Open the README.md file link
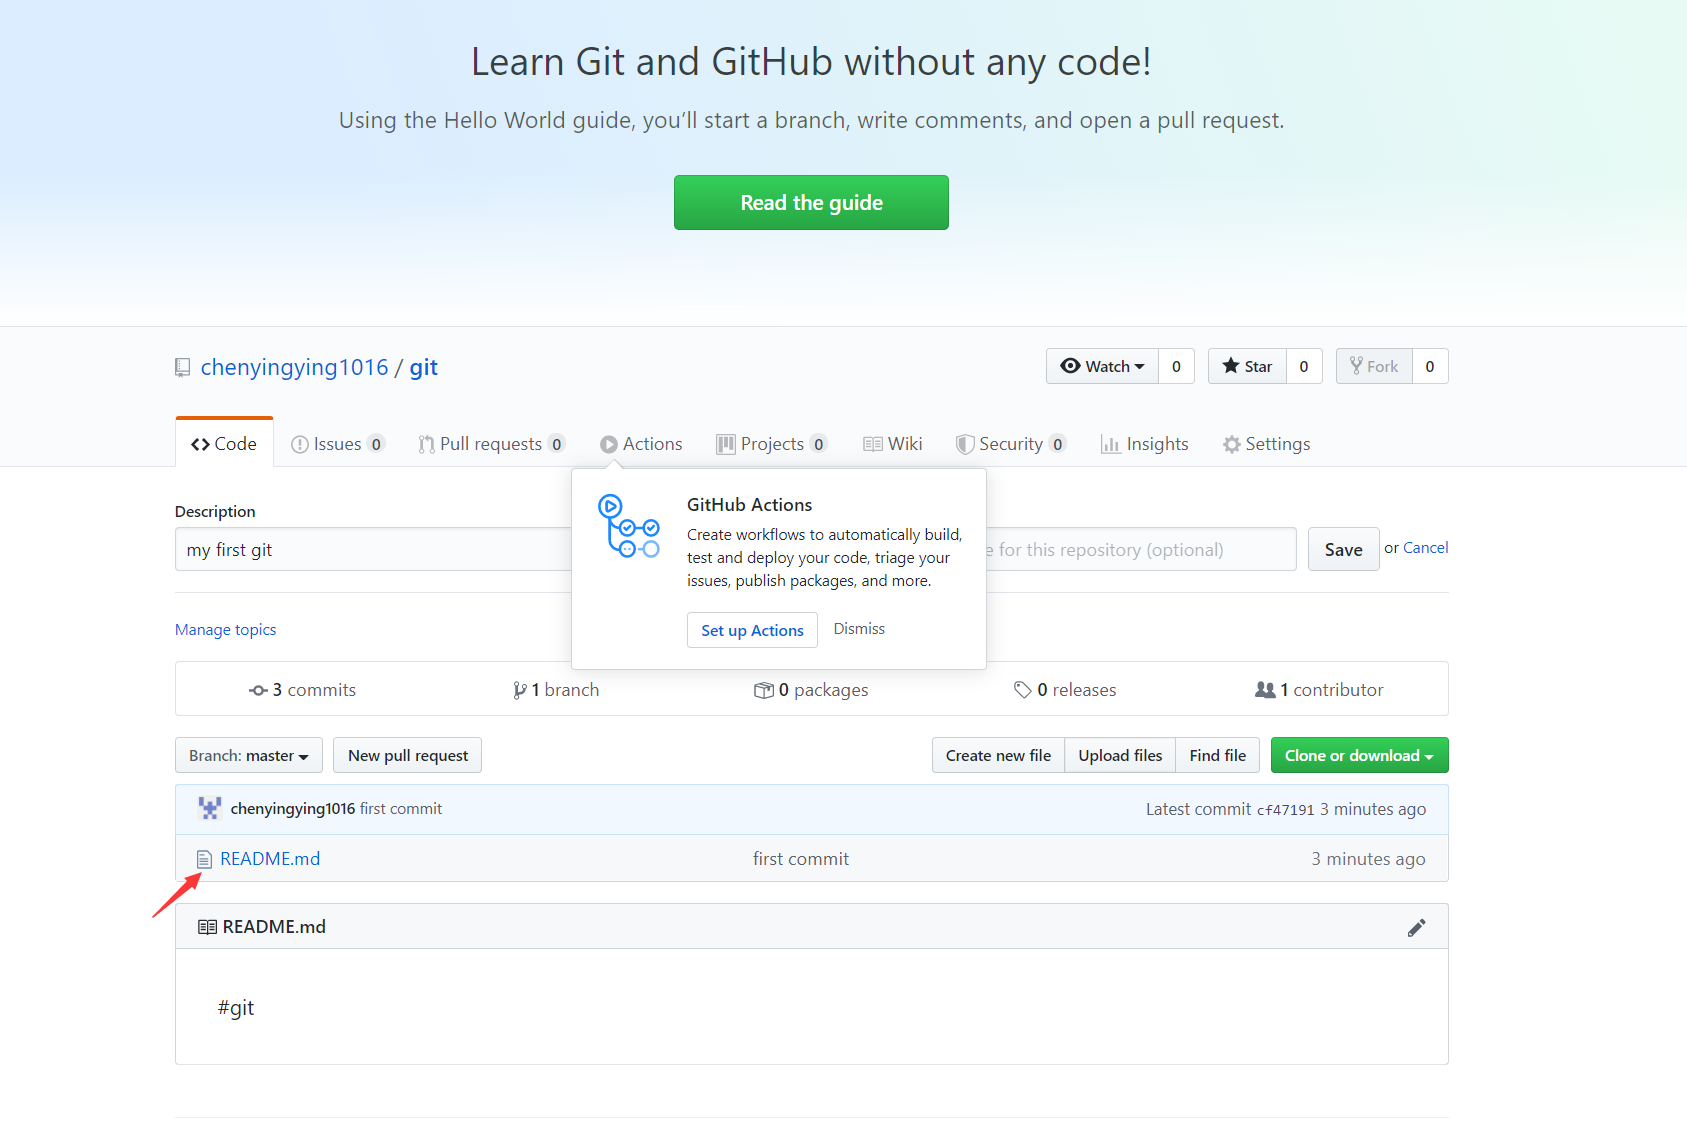Screen dimensions: 1687x1128 pos(270,859)
